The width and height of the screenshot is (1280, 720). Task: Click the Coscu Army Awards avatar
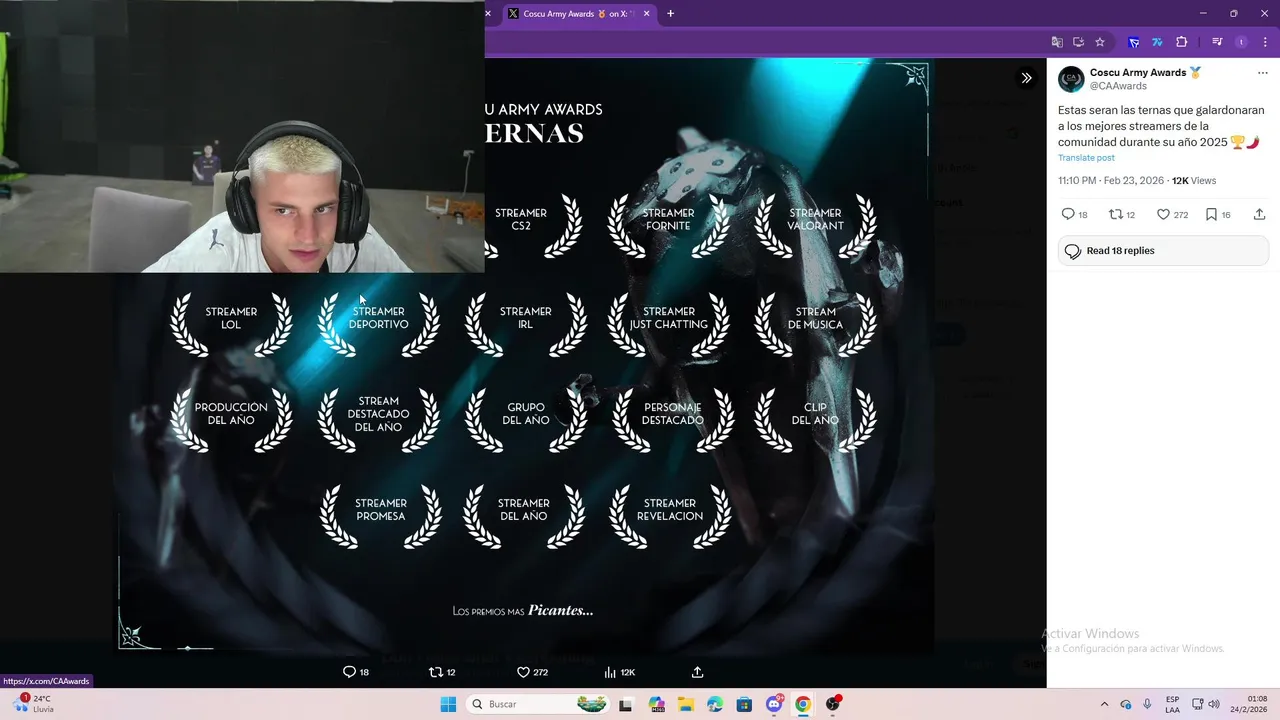click(1071, 79)
